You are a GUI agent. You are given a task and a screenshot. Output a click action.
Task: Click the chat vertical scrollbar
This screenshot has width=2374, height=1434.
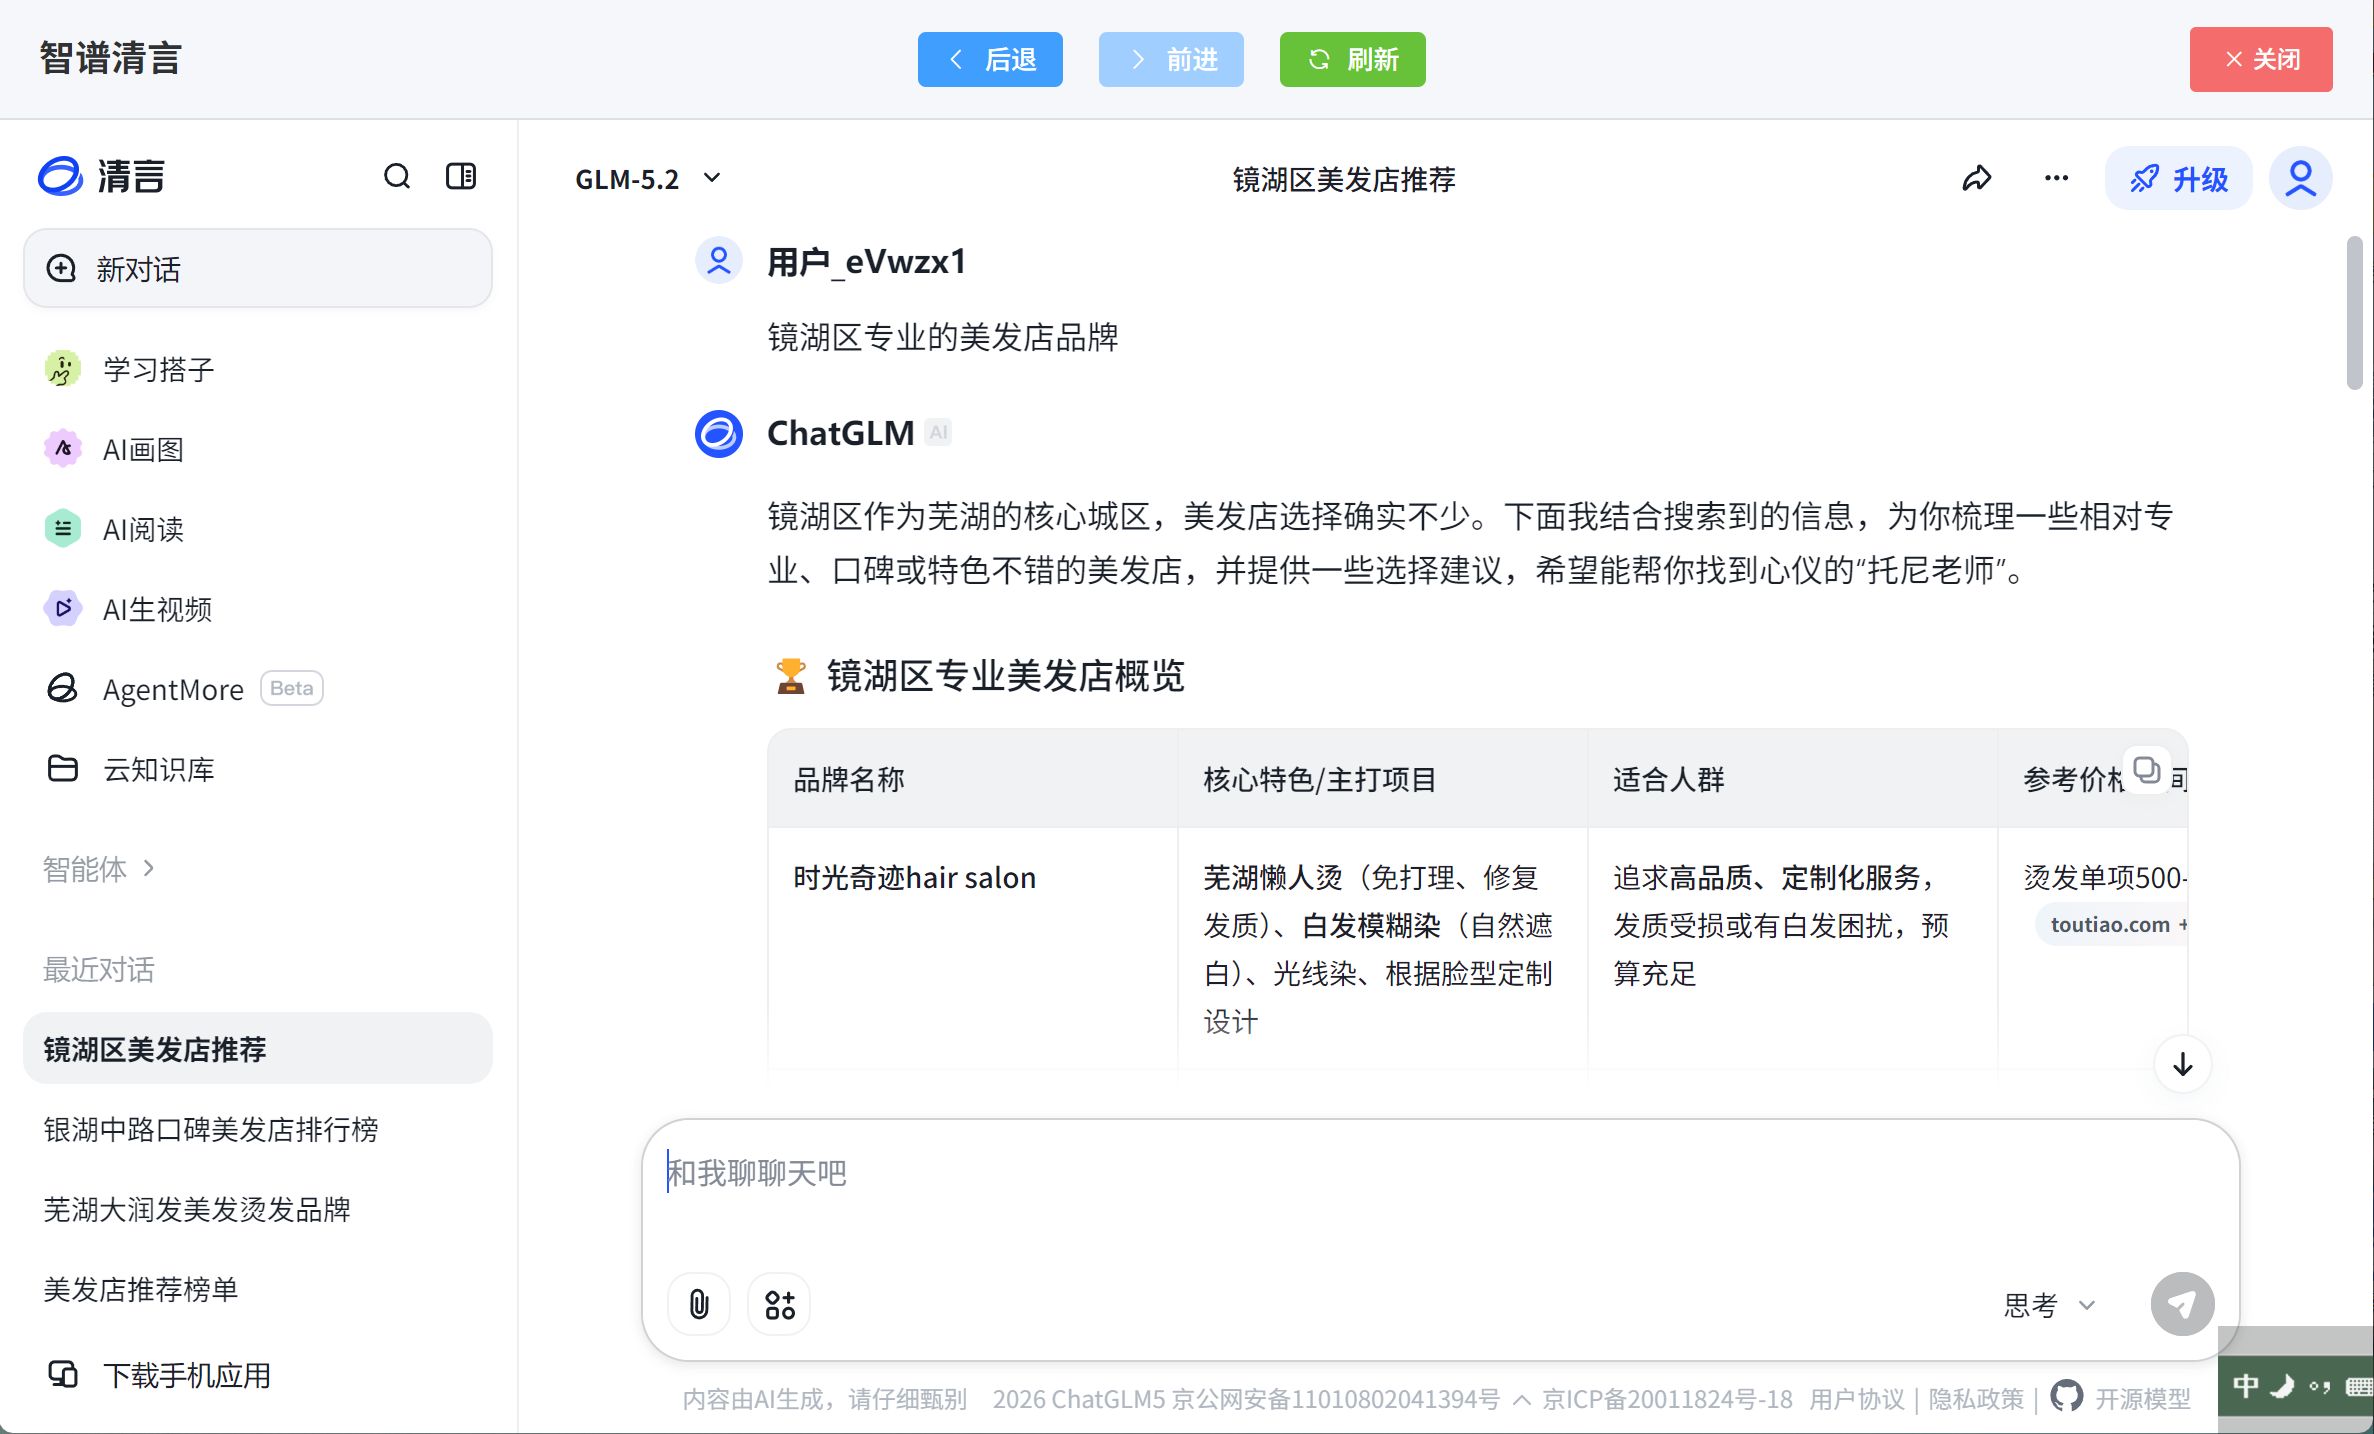2354,314
